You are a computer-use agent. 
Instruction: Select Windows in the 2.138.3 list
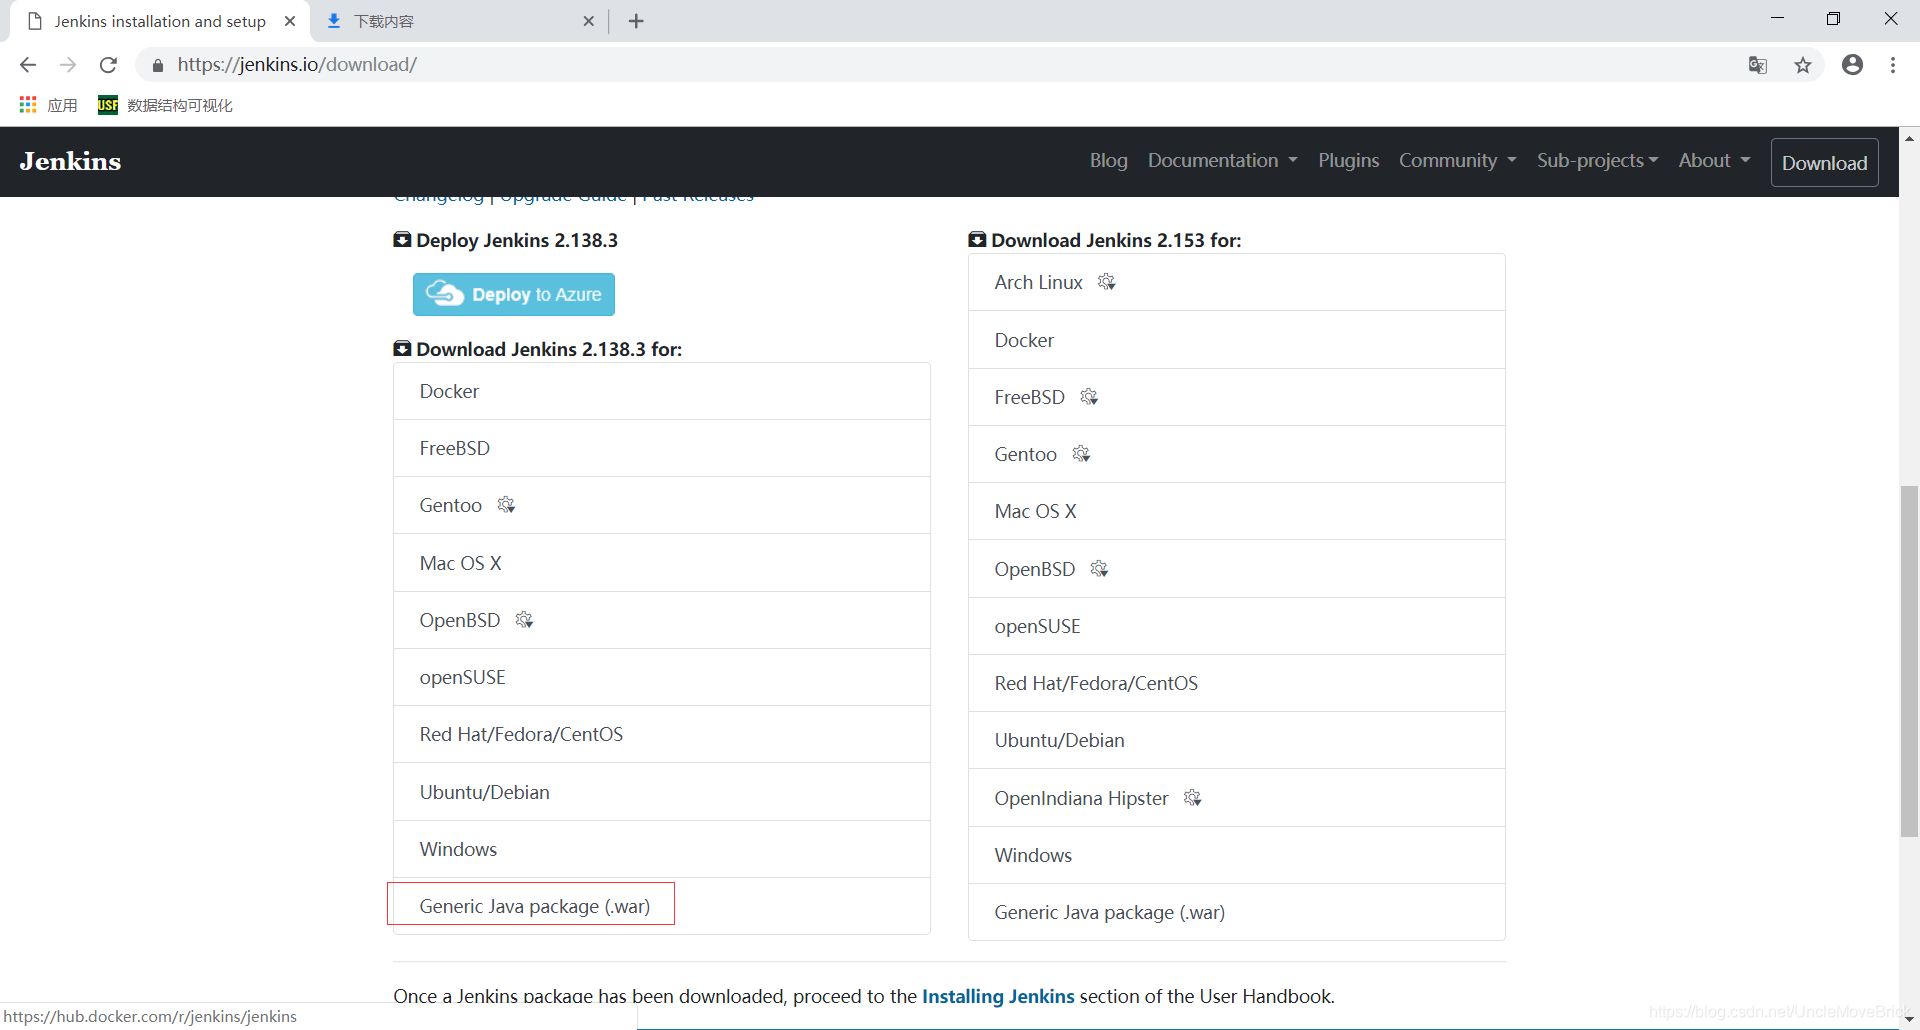point(662,849)
